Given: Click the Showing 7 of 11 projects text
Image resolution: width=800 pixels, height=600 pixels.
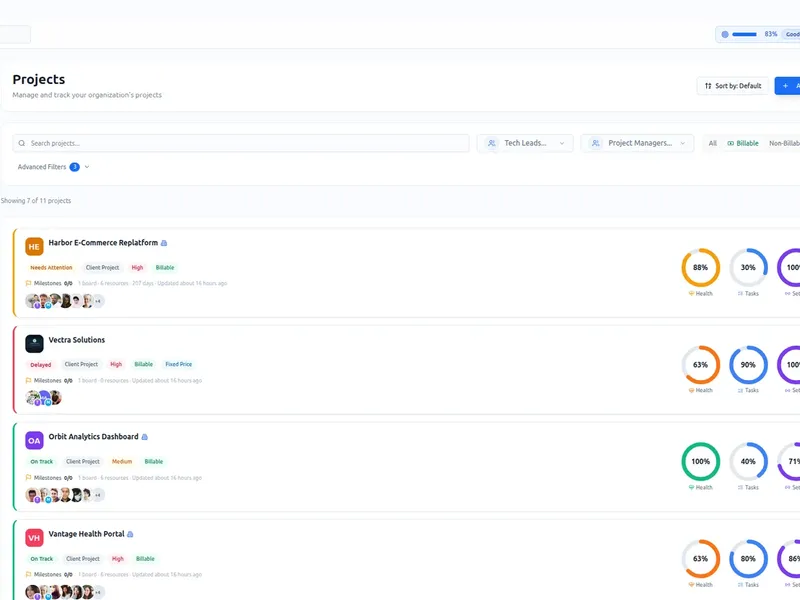Looking at the screenshot, I should pos(36,201).
